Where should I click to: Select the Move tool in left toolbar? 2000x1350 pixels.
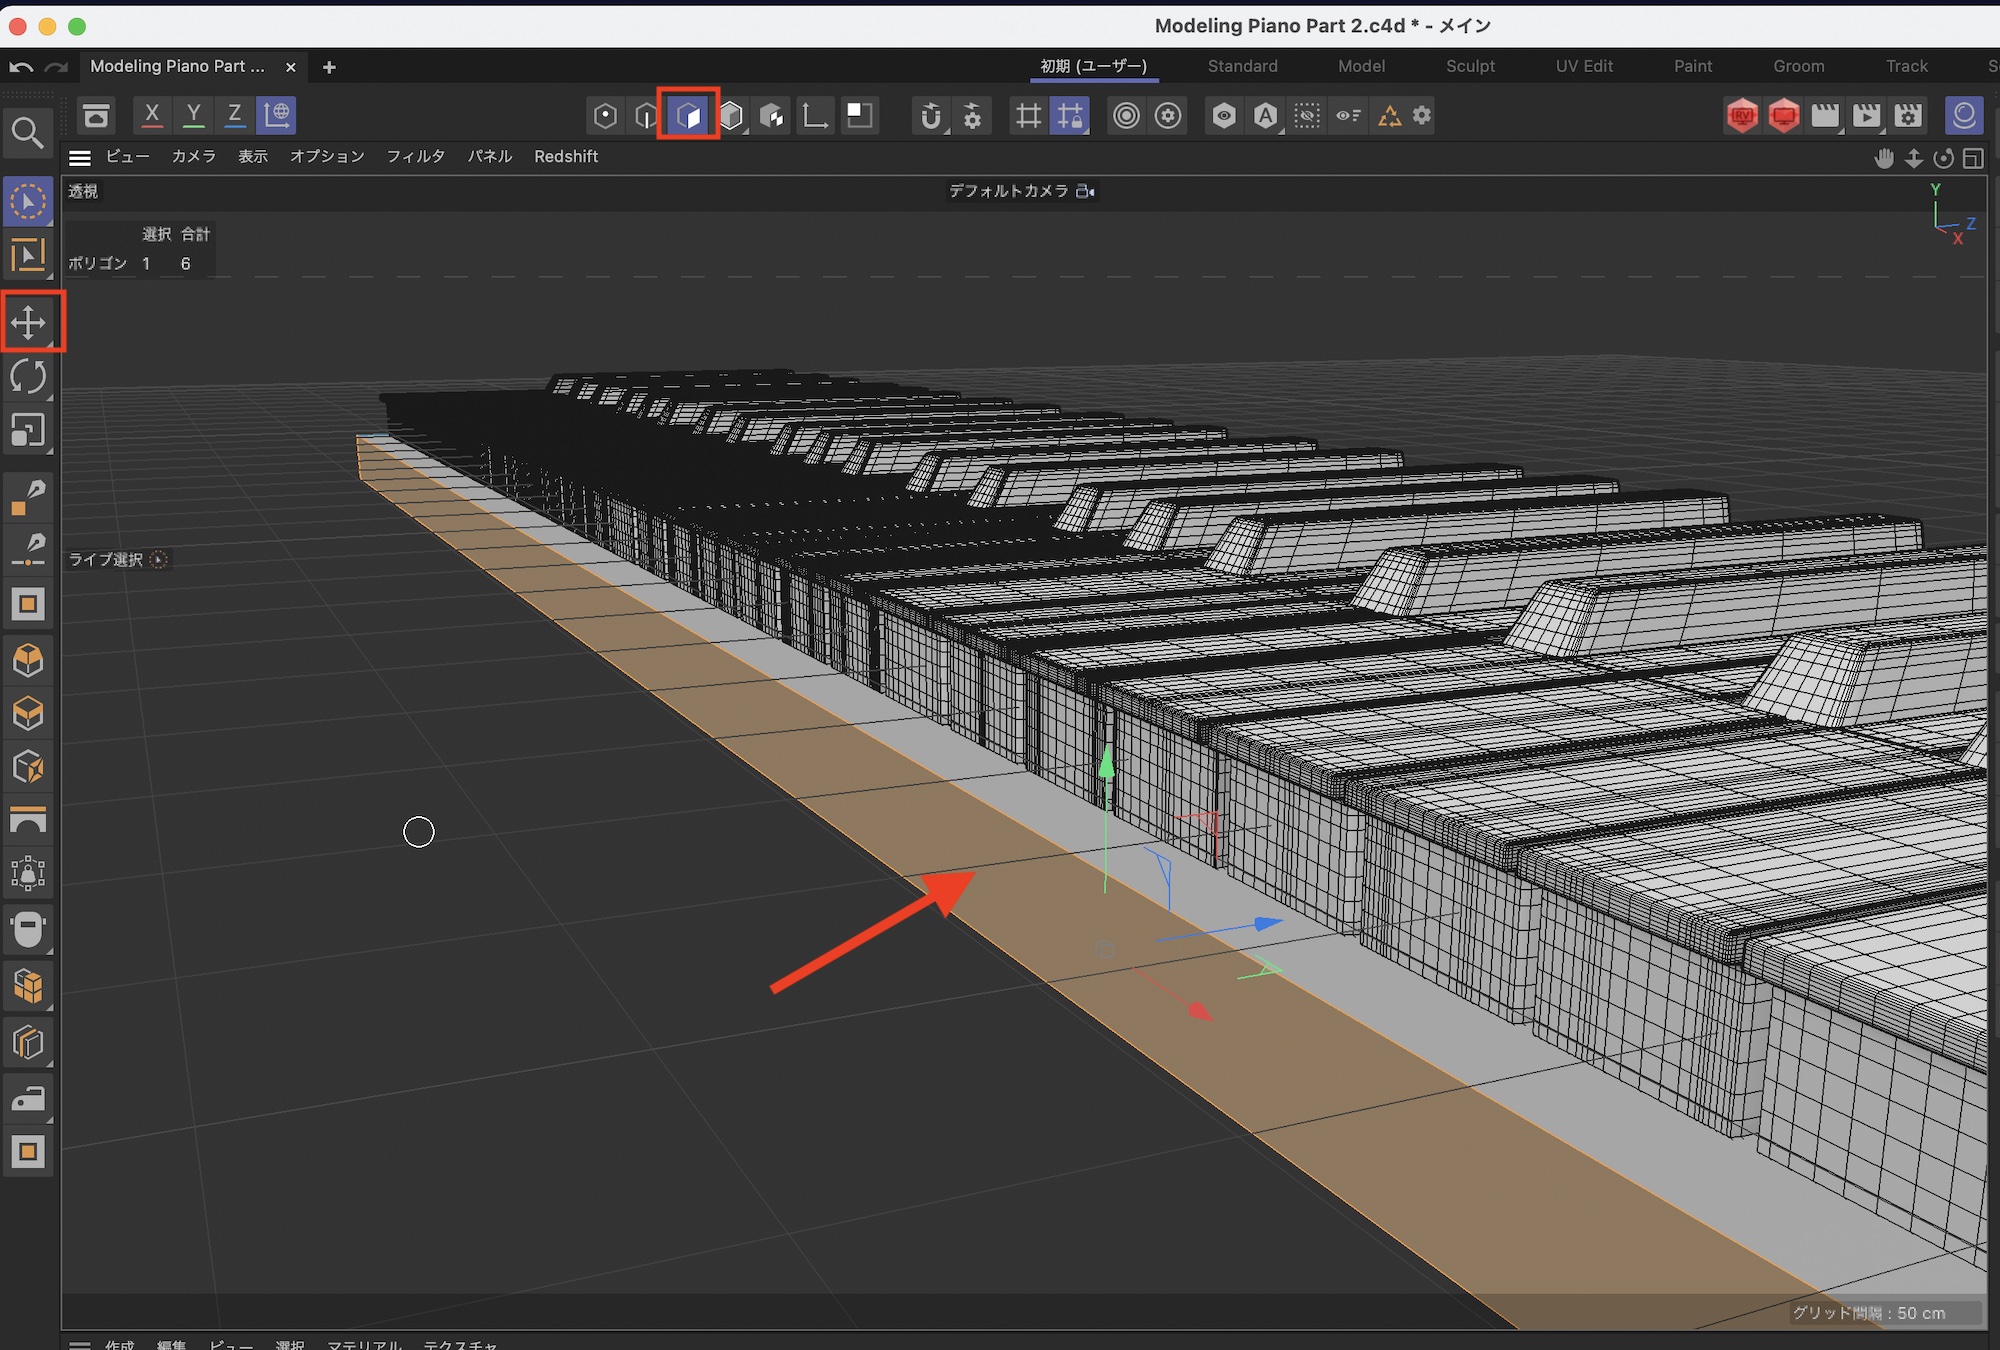tap(28, 322)
